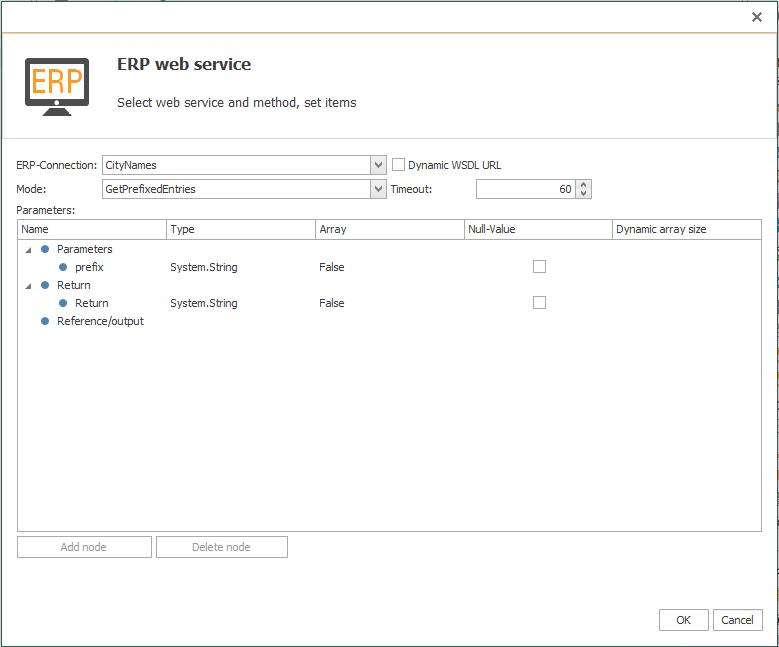Click the blue bullet beside prefix item
This screenshot has width=779, height=647.
[x=63, y=267]
